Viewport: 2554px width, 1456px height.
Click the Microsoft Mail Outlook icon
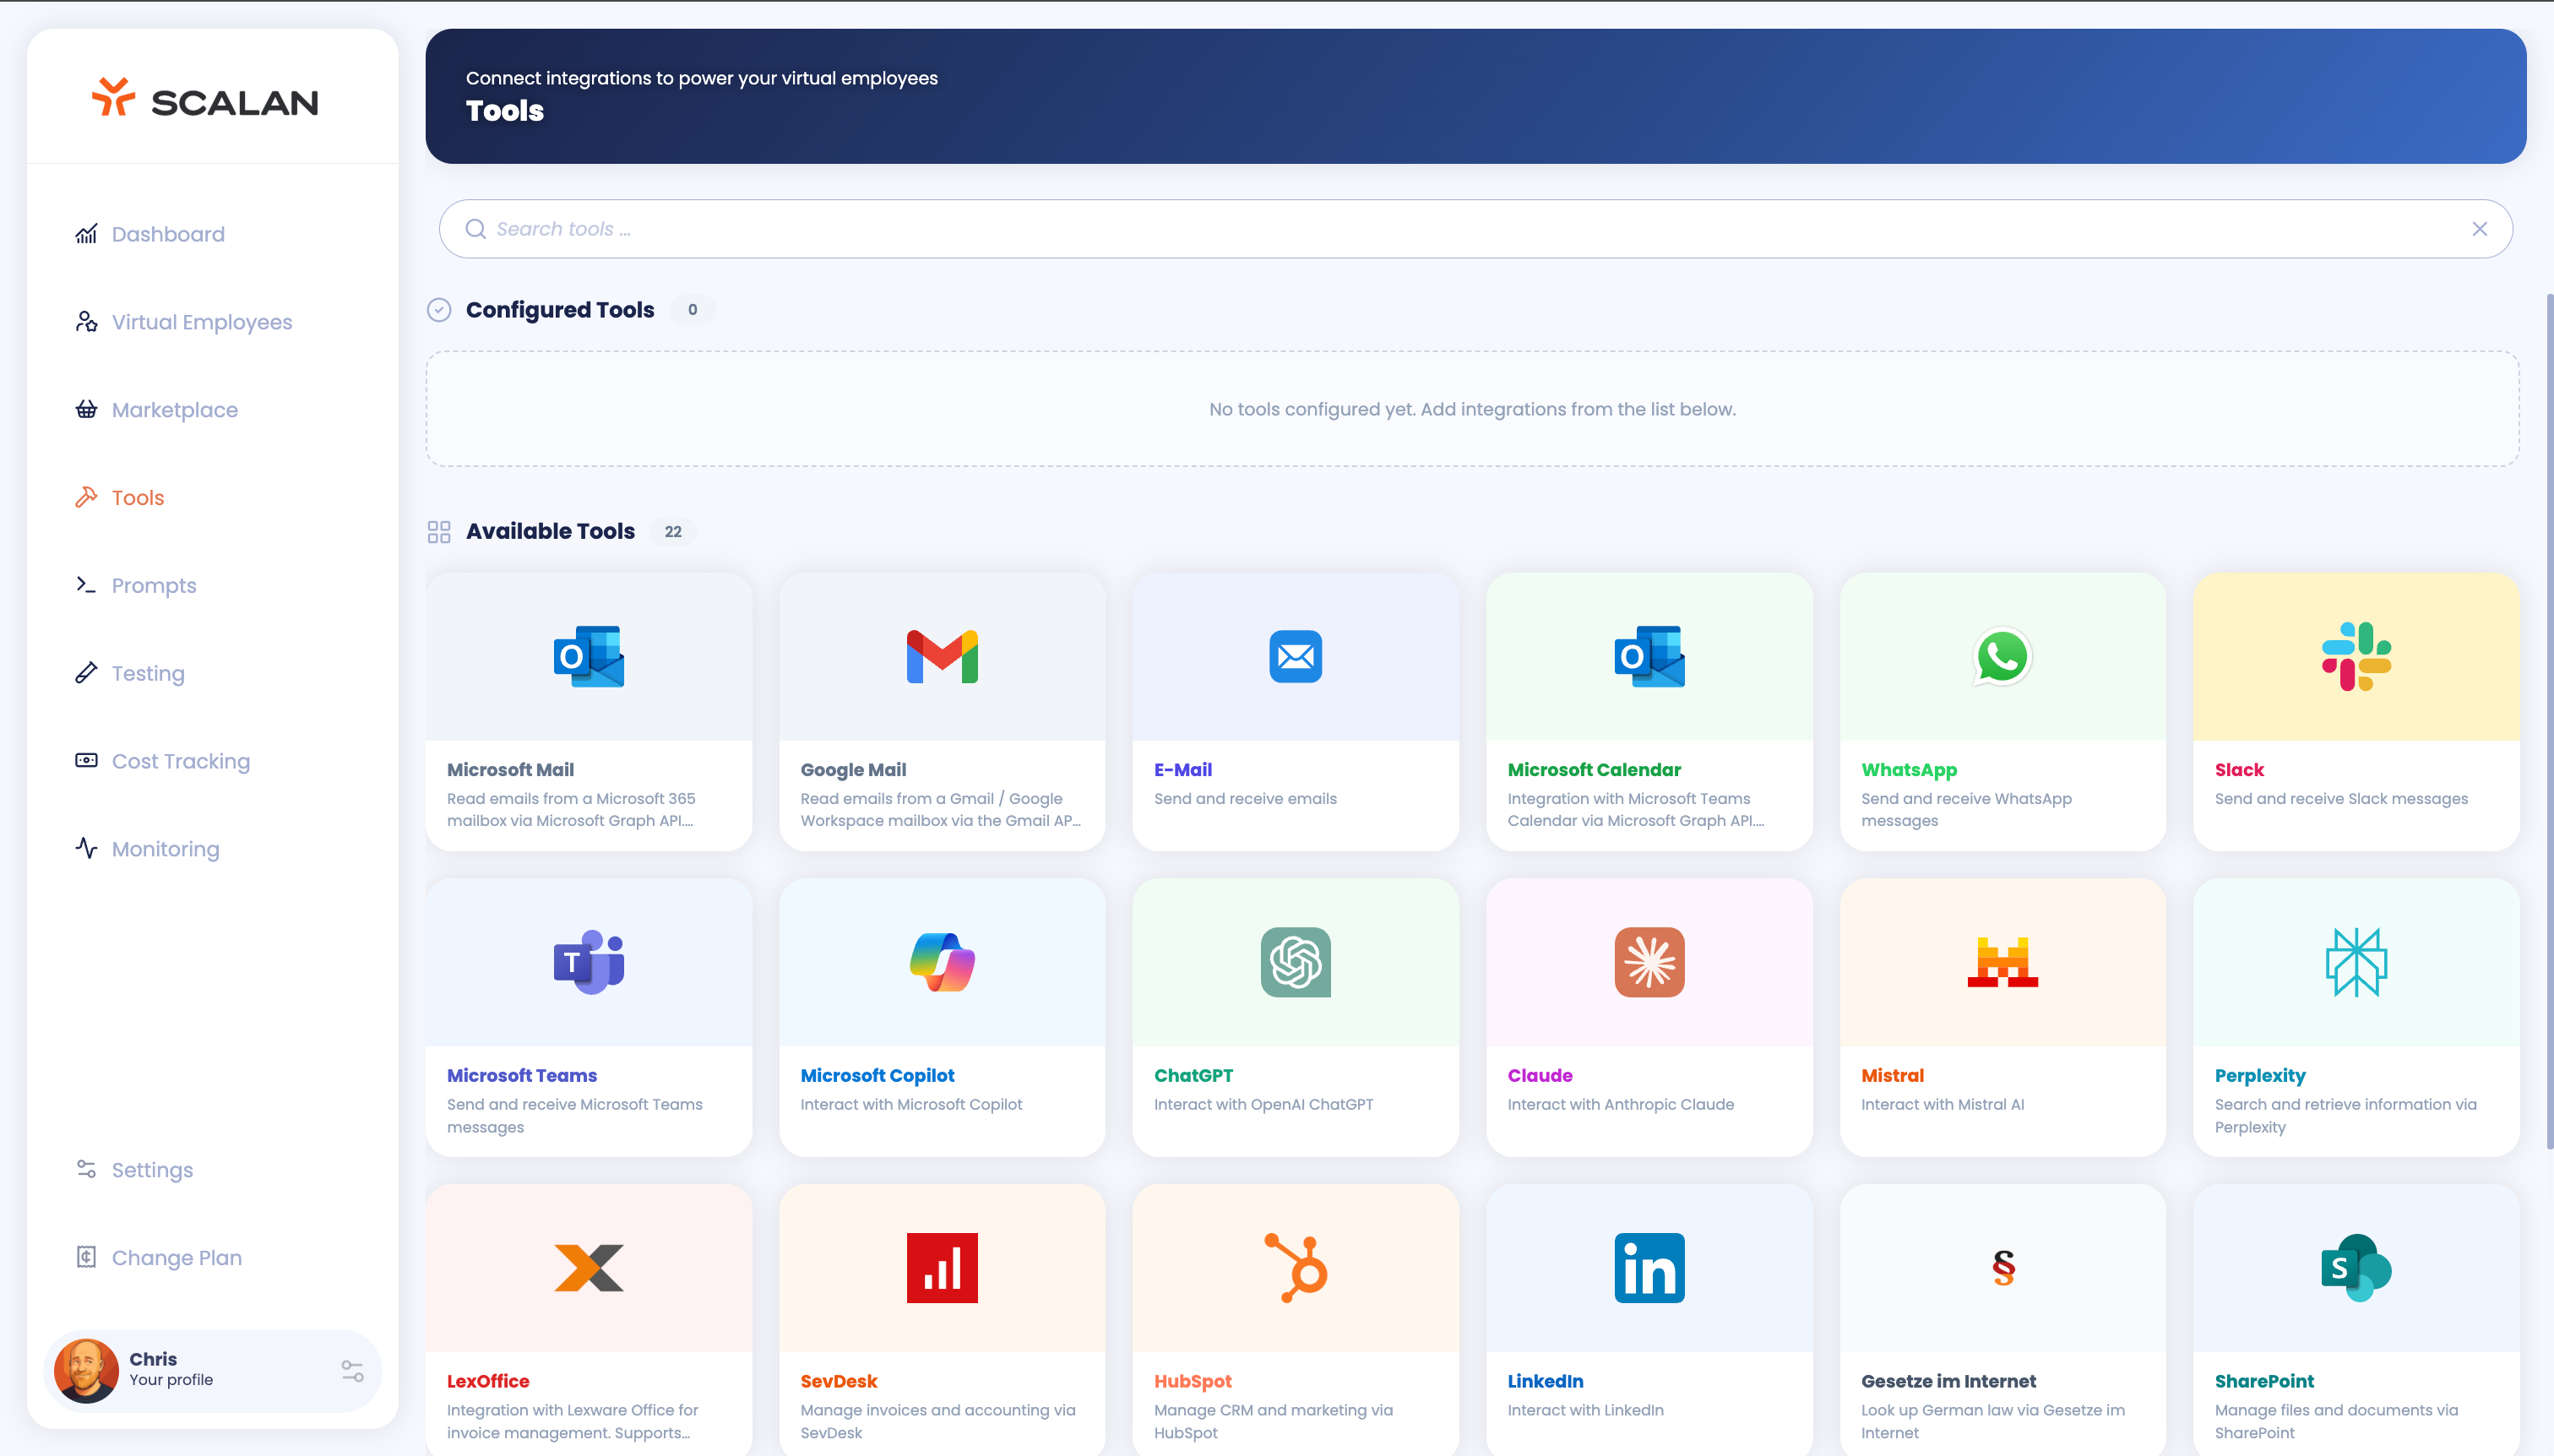tap(589, 656)
